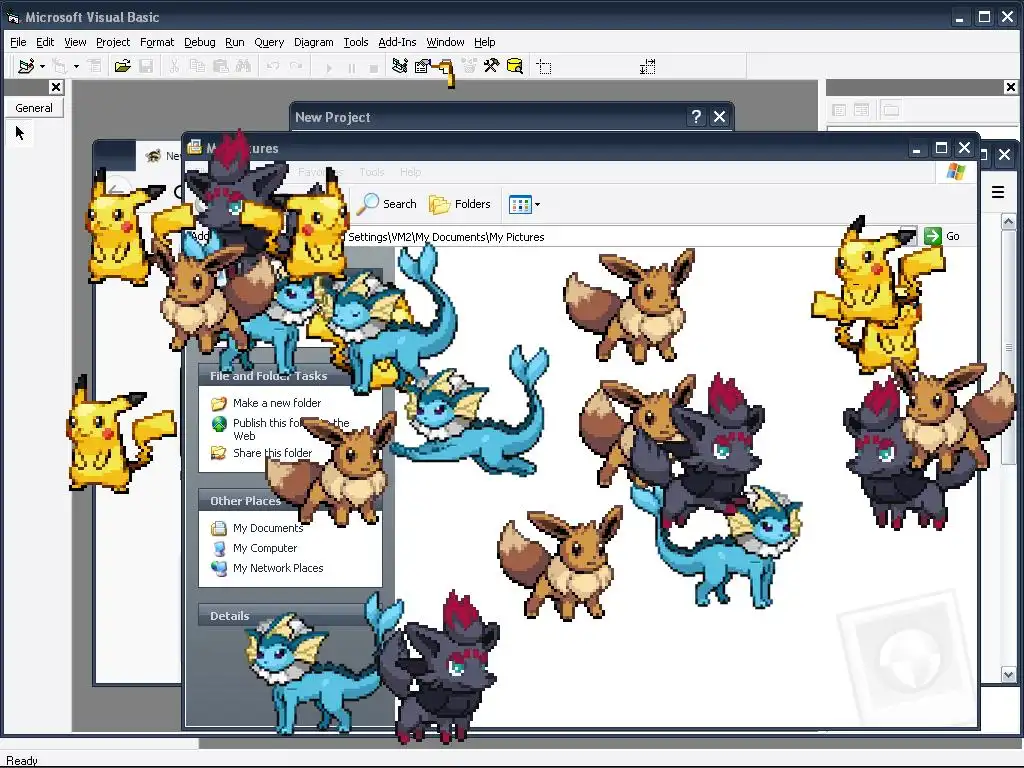Close the Project Explorer panel

pos(1010,87)
